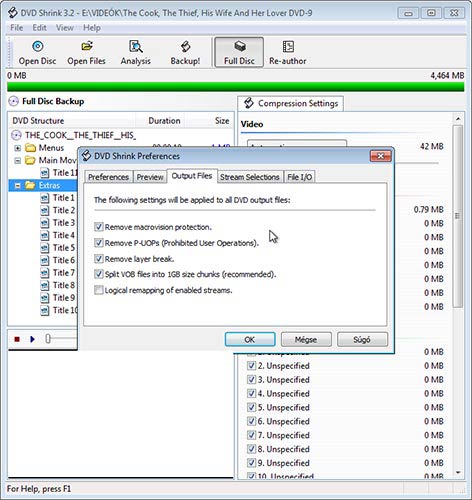Click the Extras folder icon

pos(30,185)
